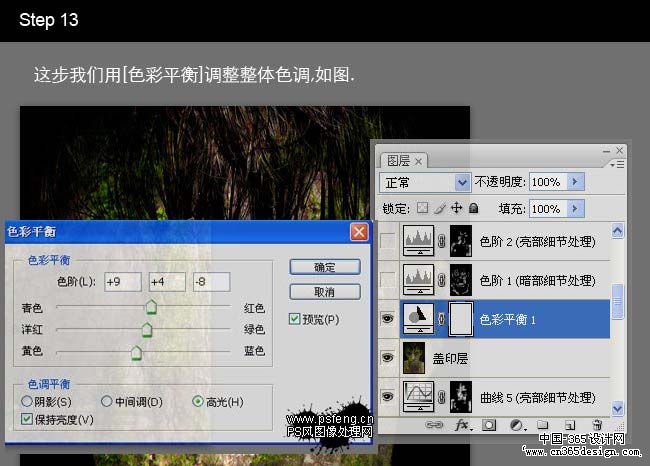Screen dimensions: 650x466
Task: Click the new layer icon at the bottom of the Layers panel
Action: click(x=570, y=425)
